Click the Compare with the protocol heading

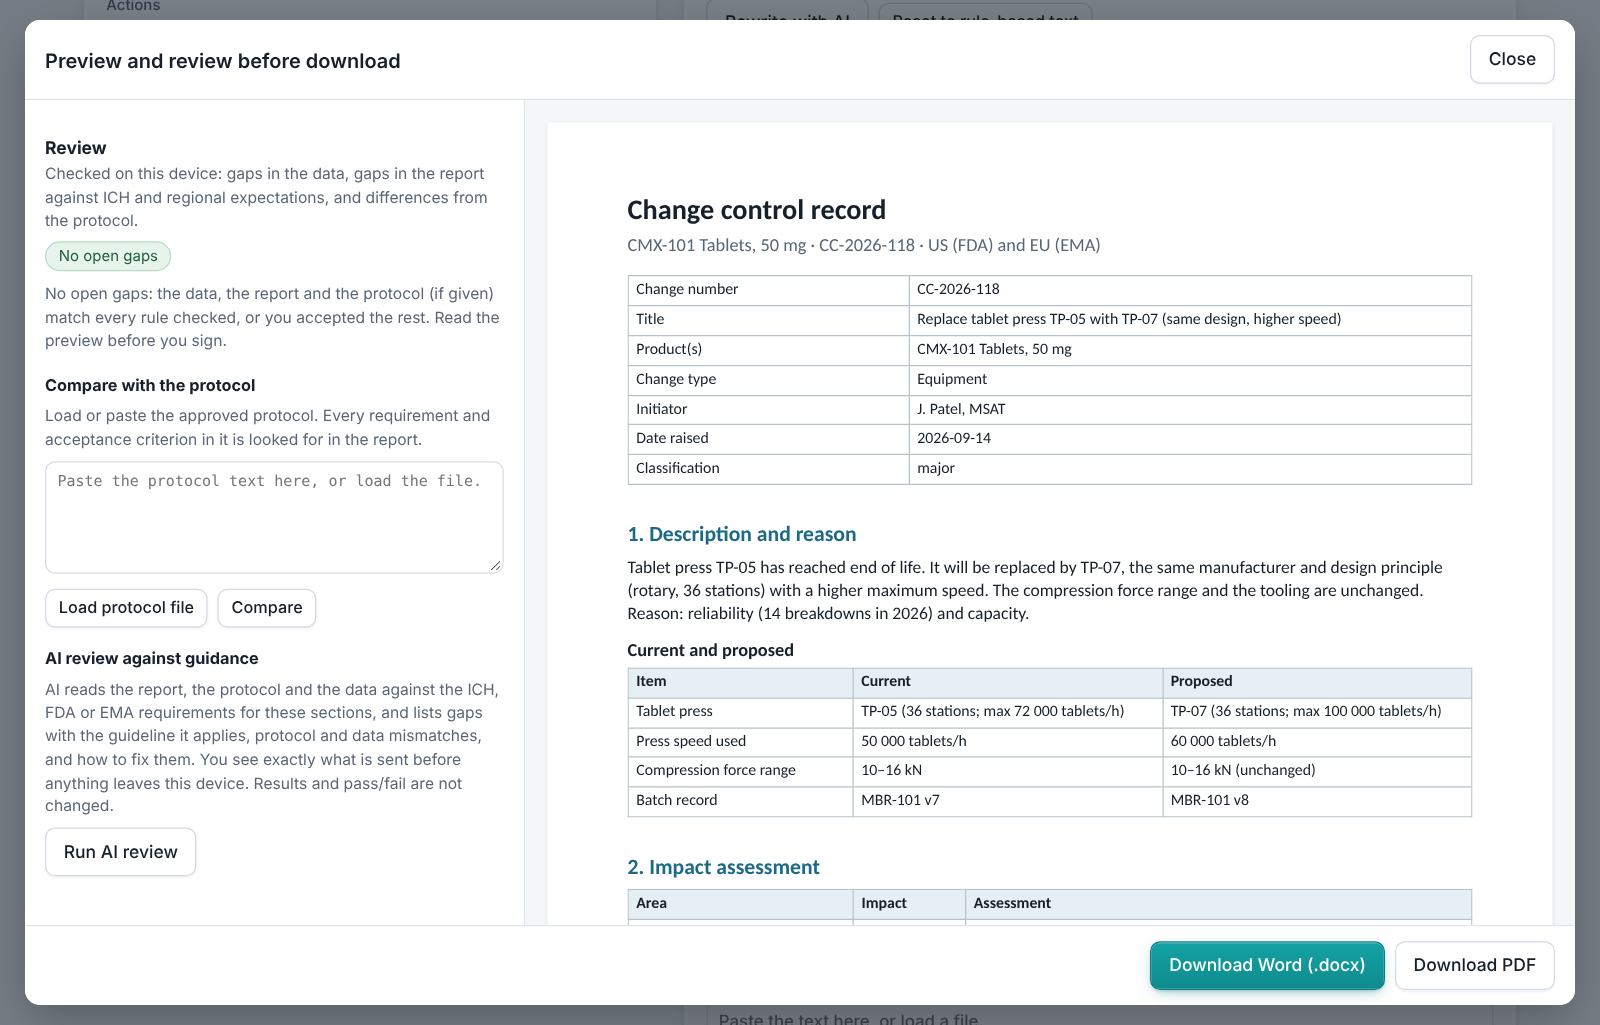pyautogui.click(x=150, y=386)
